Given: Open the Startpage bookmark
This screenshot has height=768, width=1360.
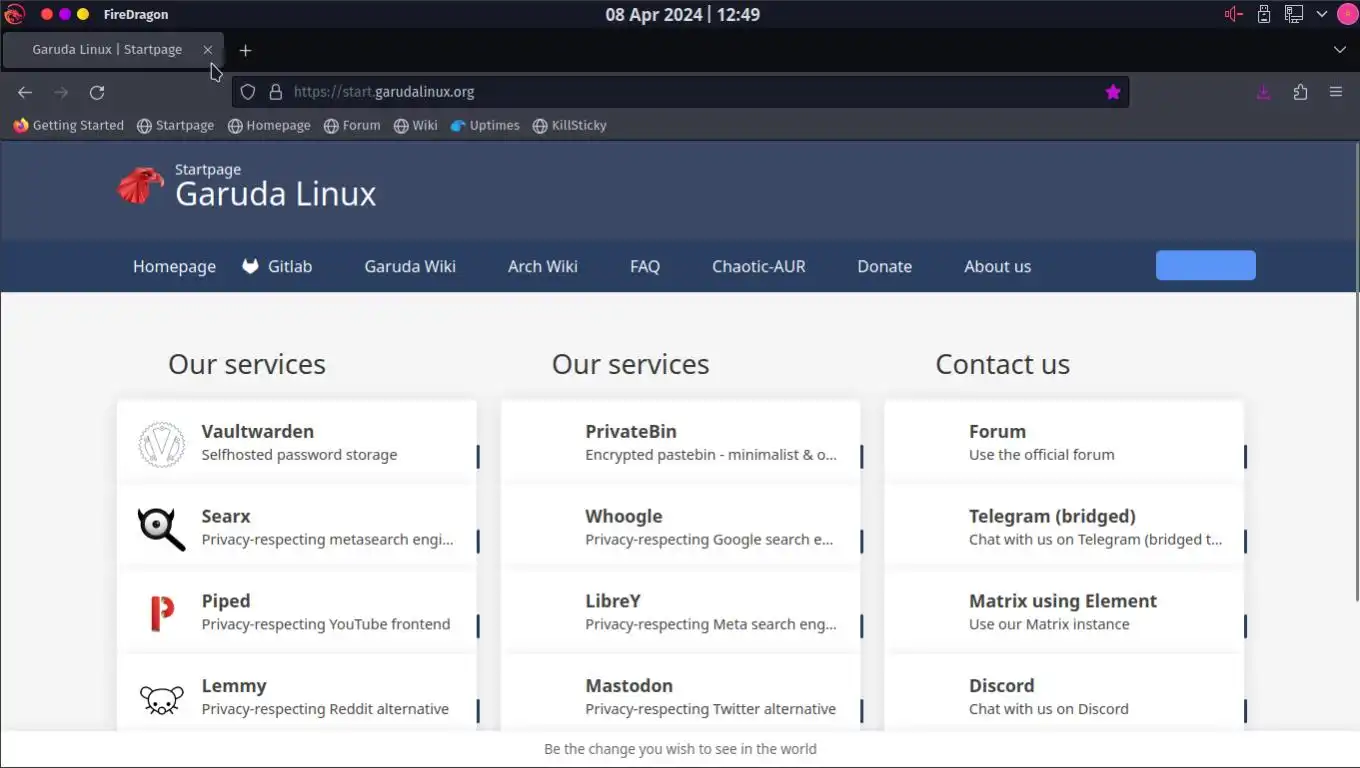Looking at the screenshot, I should click(x=175, y=125).
